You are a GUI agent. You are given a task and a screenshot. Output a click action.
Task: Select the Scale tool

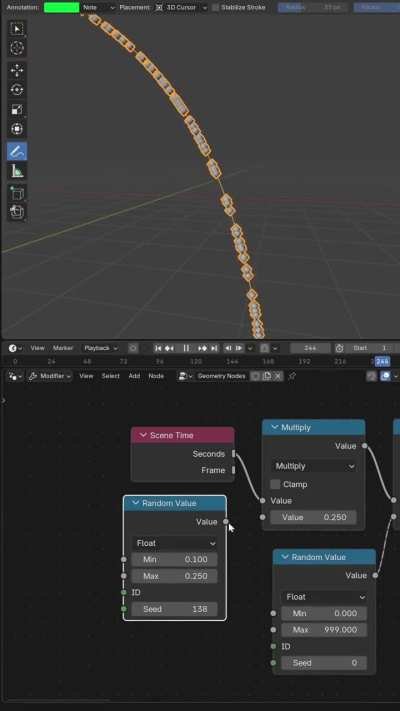coord(17,109)
